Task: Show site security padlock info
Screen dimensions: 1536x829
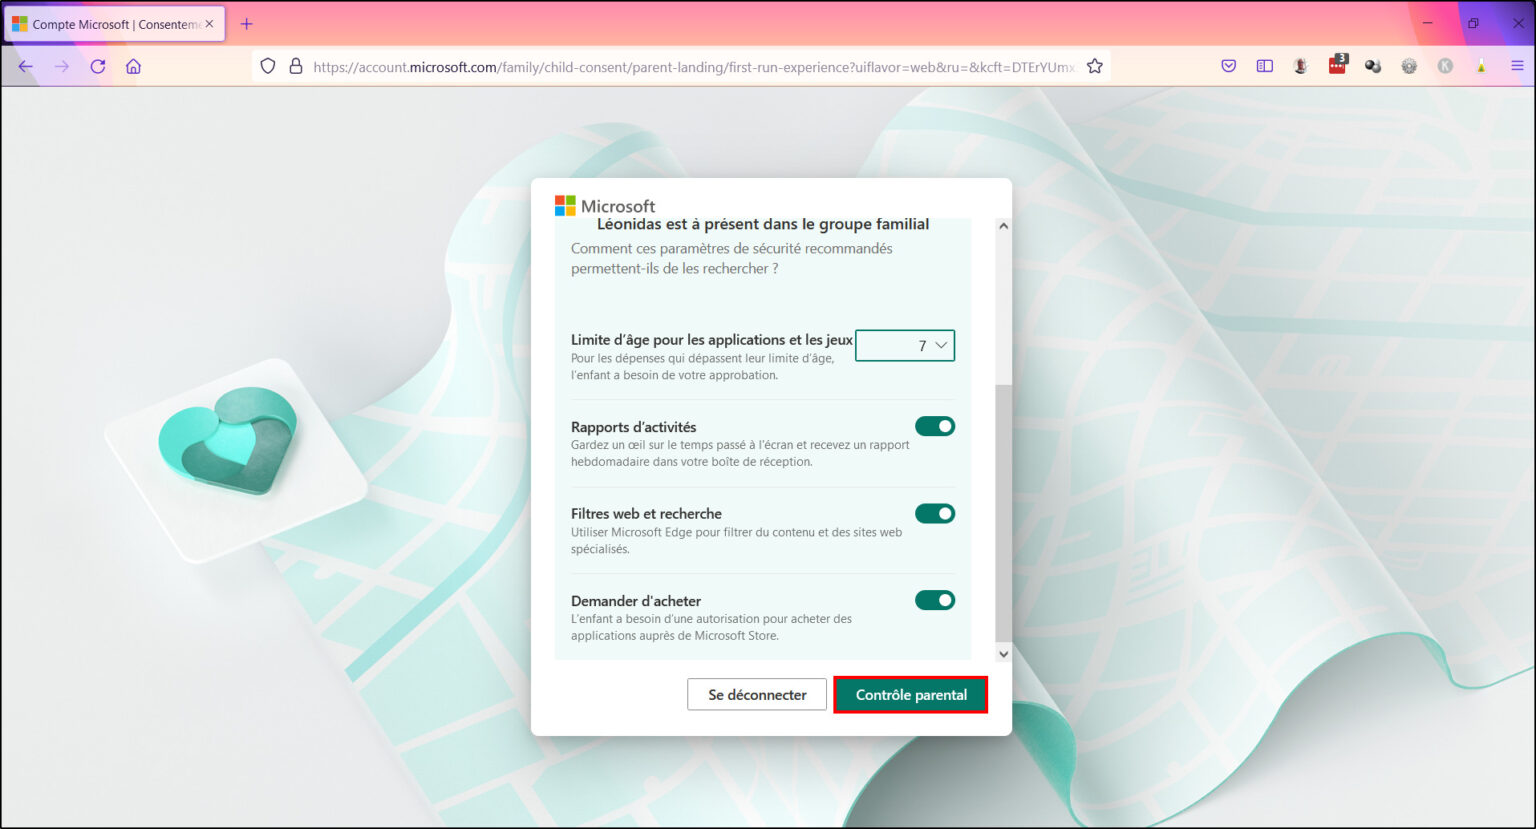Action: (x=295, y=66)
